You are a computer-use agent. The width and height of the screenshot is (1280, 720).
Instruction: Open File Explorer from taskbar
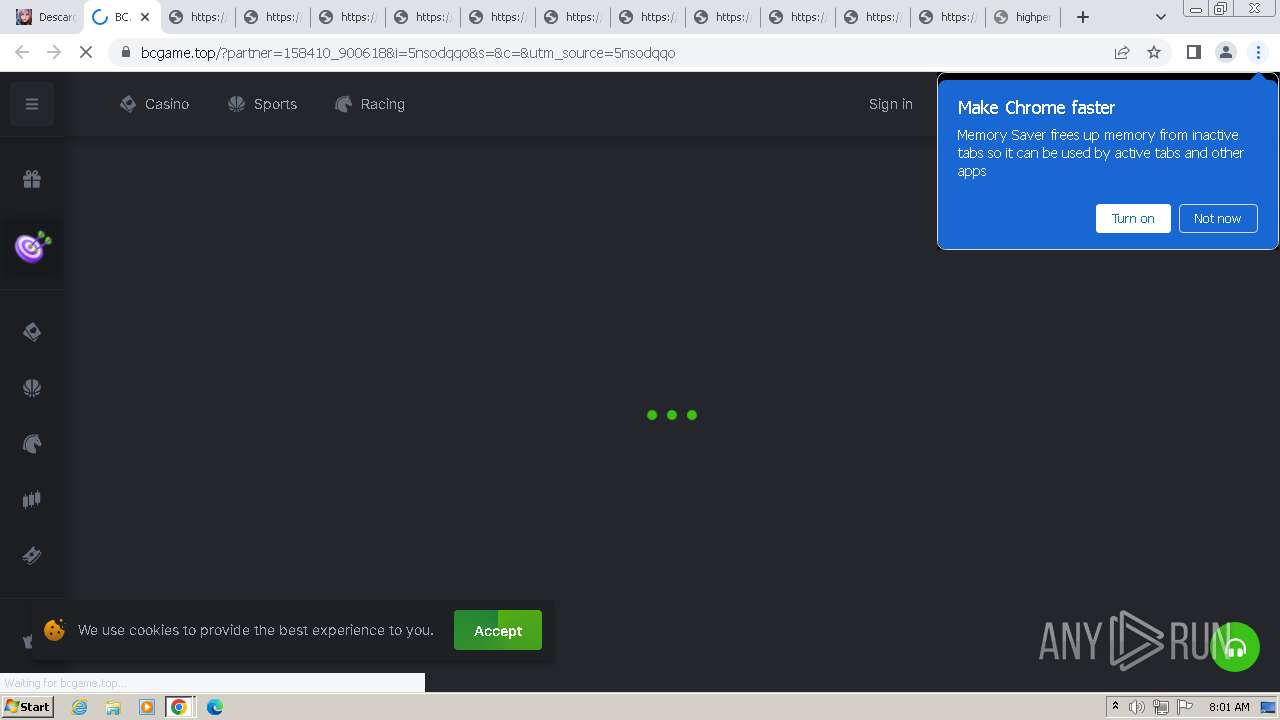click(x=113, y=707)
